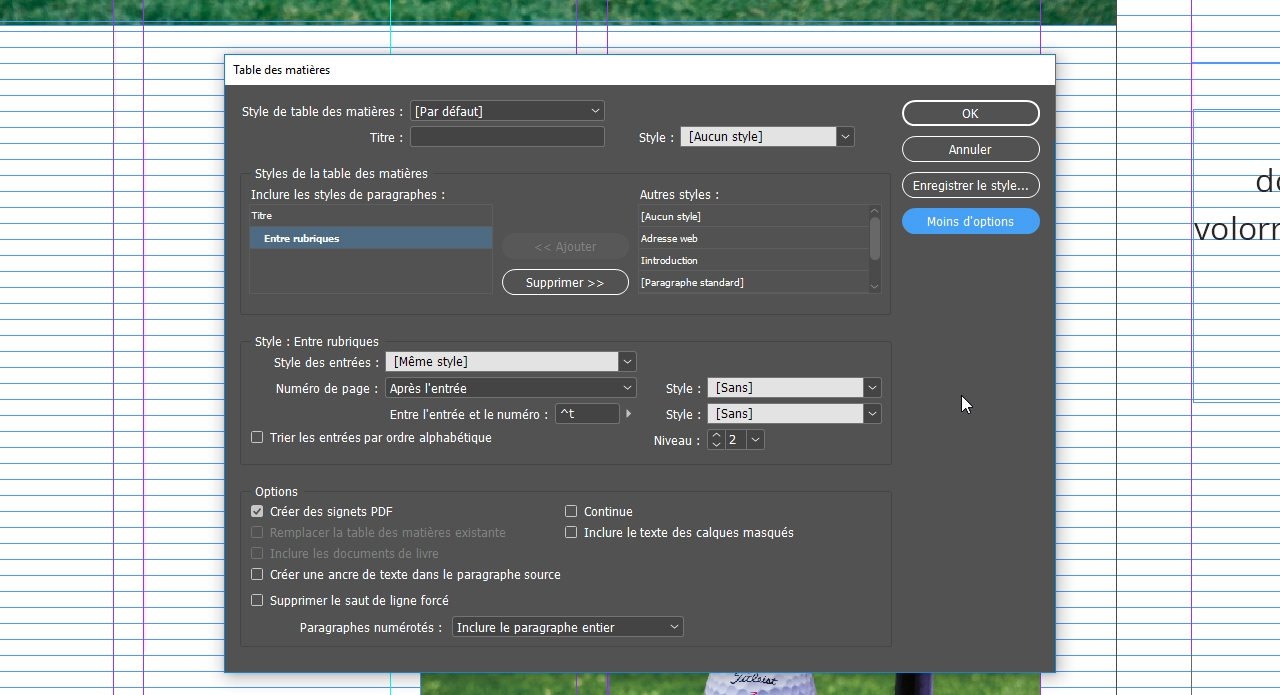Viewport: 1280px width, 695px height.
Task: Open Niveau dropdown arrow
Action: (755, 440)
